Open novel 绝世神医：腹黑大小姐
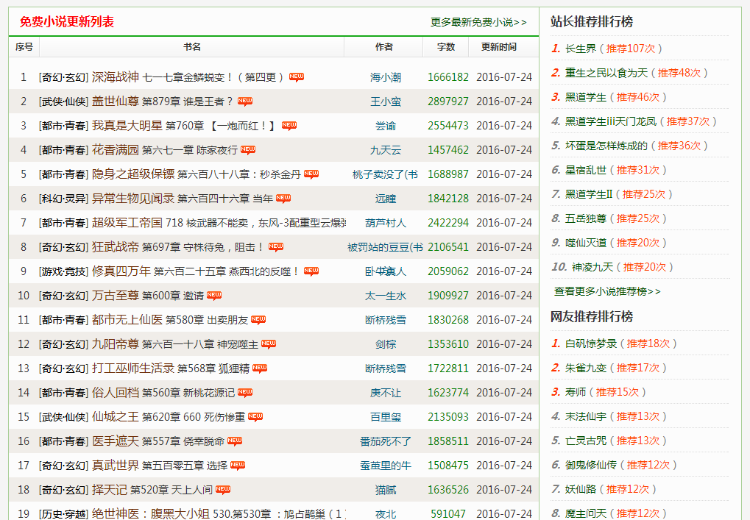The width and height of the screenshot is (750, 520). [x=151, y=514]
